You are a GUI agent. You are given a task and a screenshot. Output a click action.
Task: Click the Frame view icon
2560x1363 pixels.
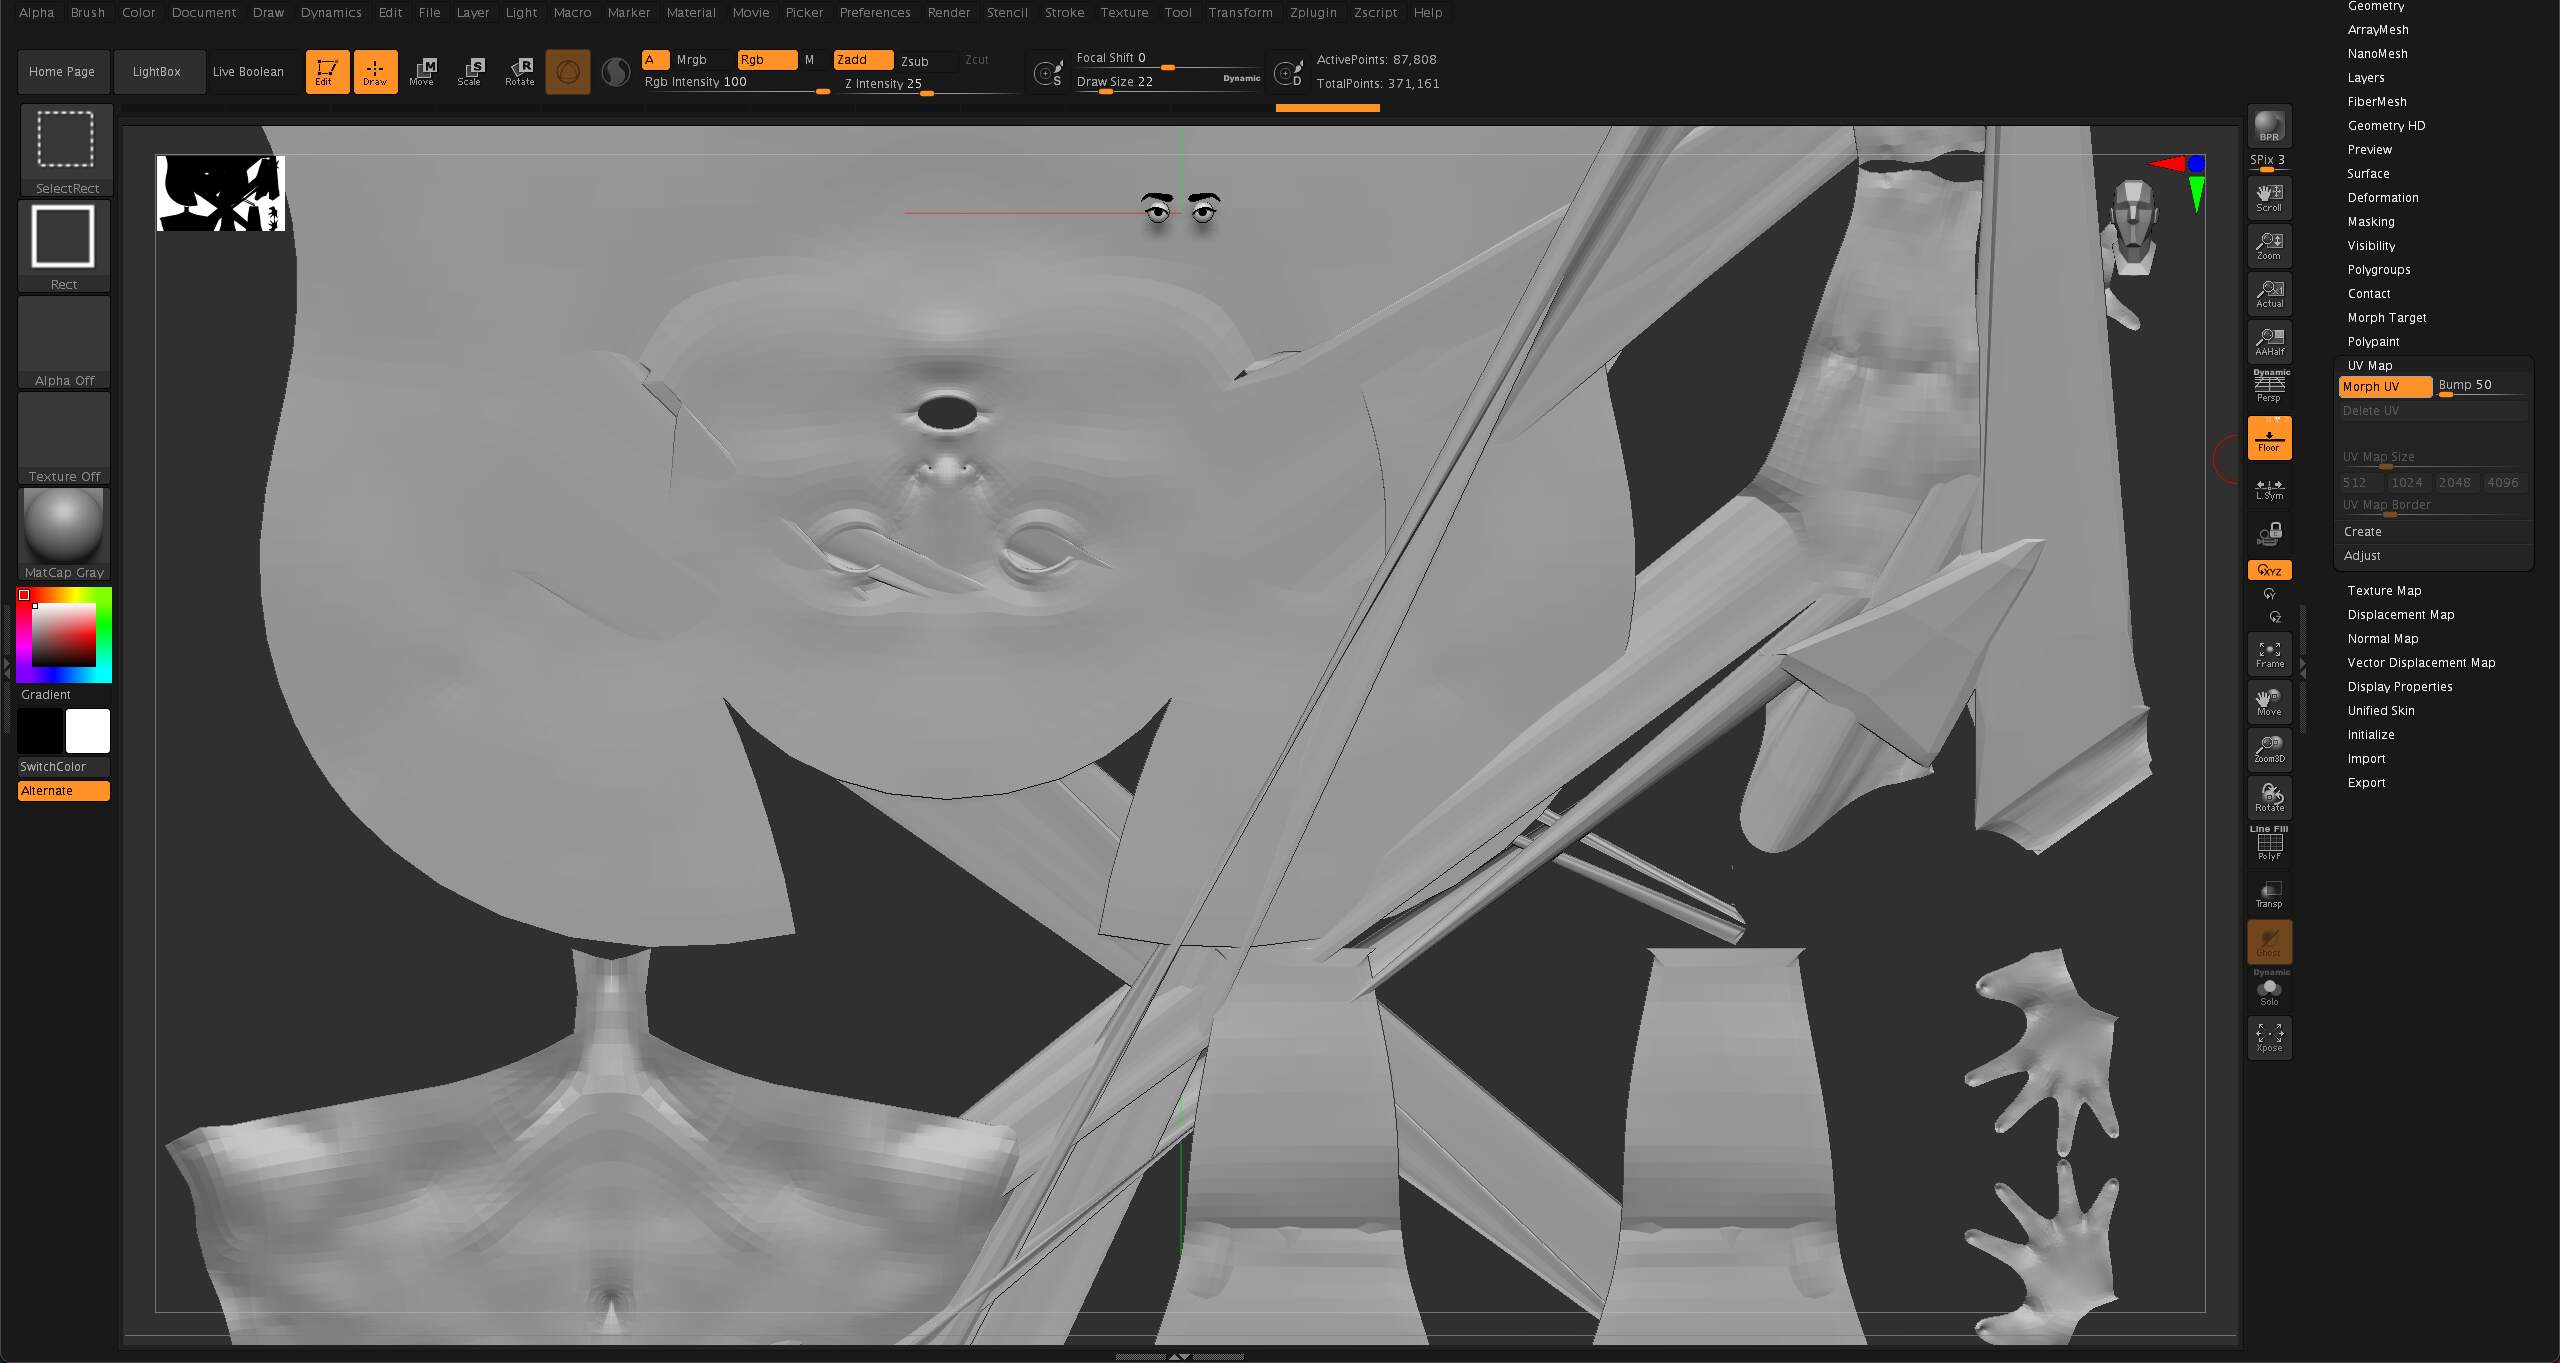click(x=2269, y=654)
